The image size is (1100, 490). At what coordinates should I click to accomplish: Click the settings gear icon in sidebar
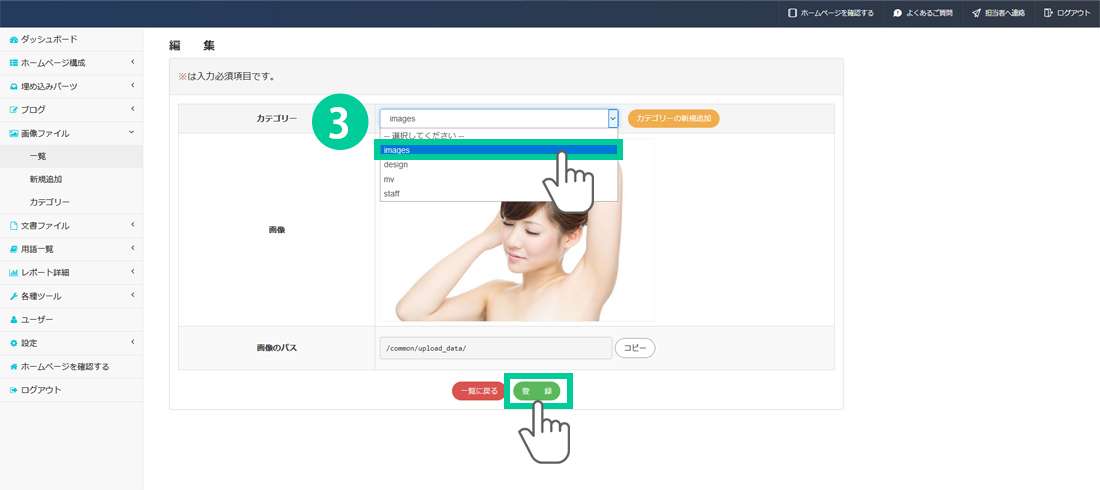[x=14, y=343]
